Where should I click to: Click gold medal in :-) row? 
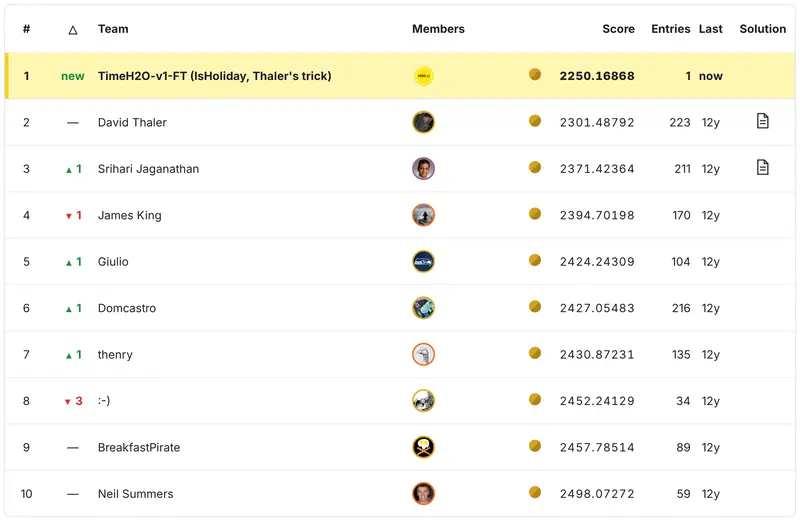(535, 400)
